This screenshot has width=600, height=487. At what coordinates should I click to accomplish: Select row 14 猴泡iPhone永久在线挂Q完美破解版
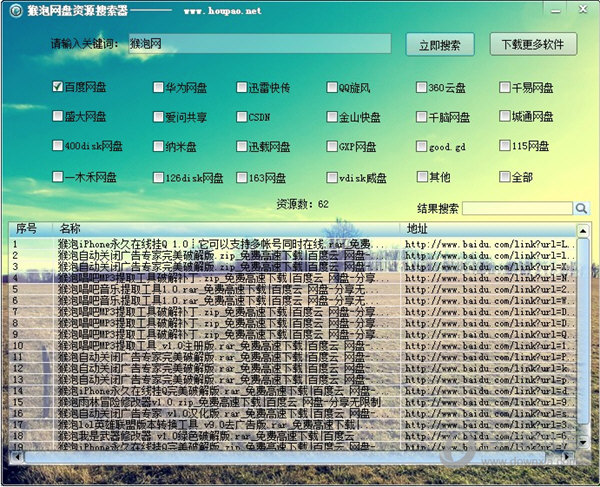point(293,391)
